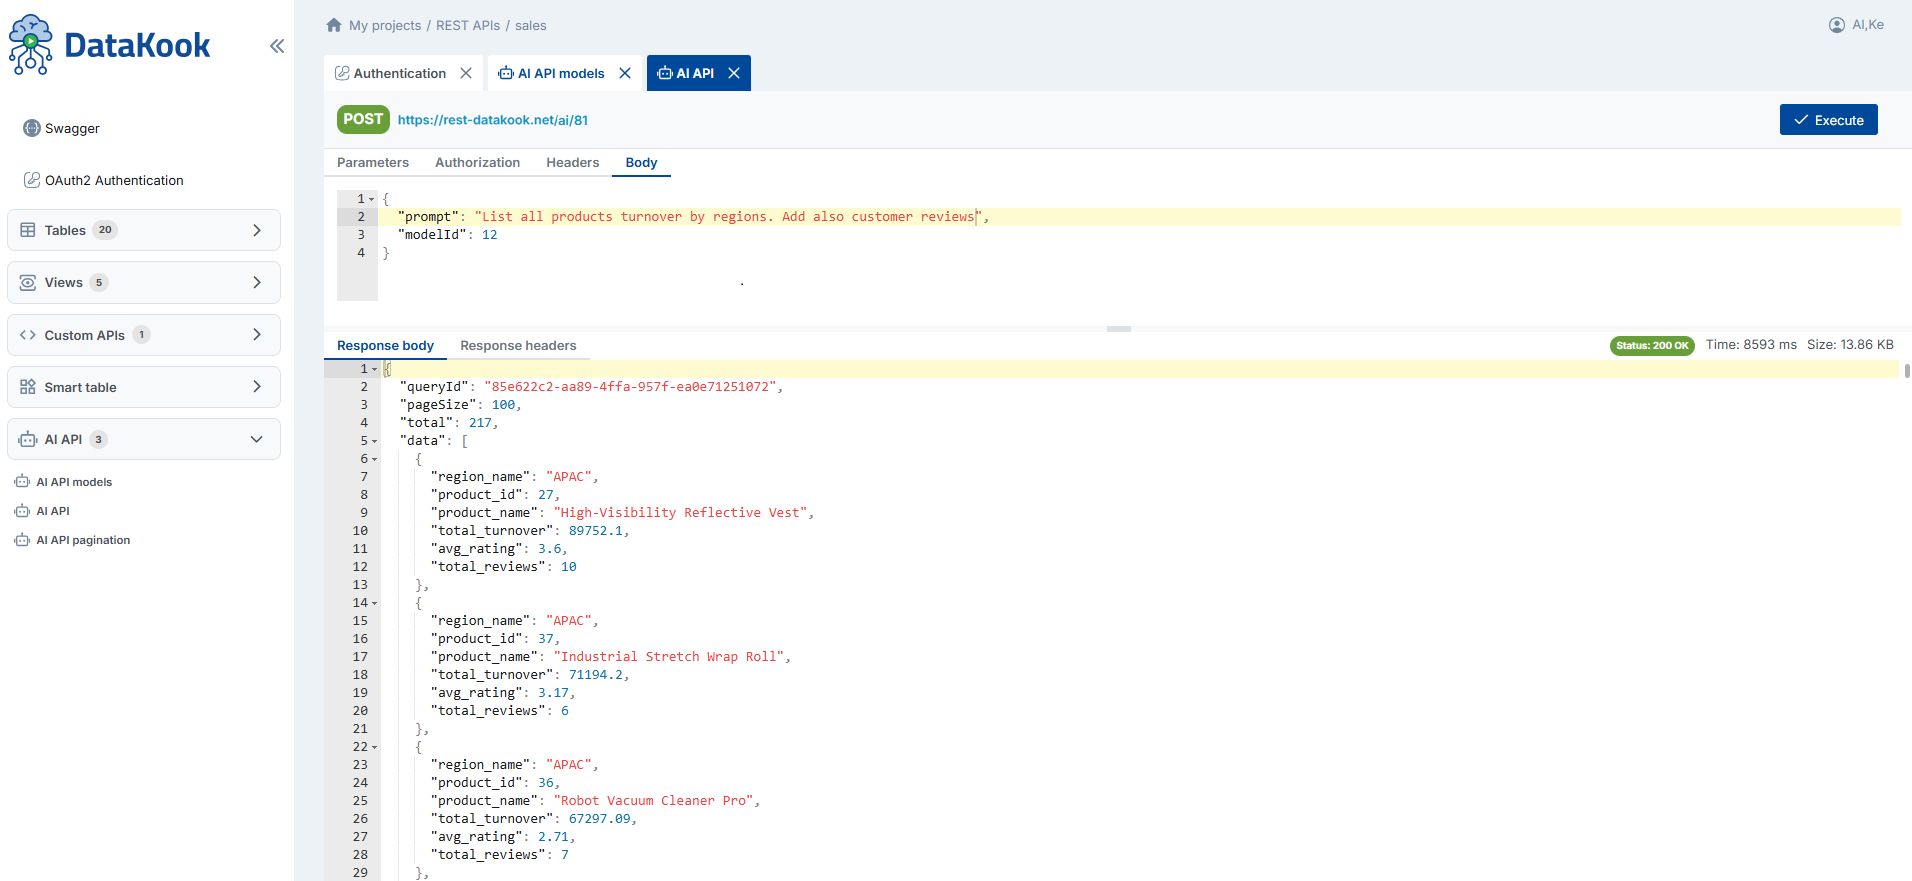1912x881 pixels.
Task: Open the Authorization tab
Action: 477,162
